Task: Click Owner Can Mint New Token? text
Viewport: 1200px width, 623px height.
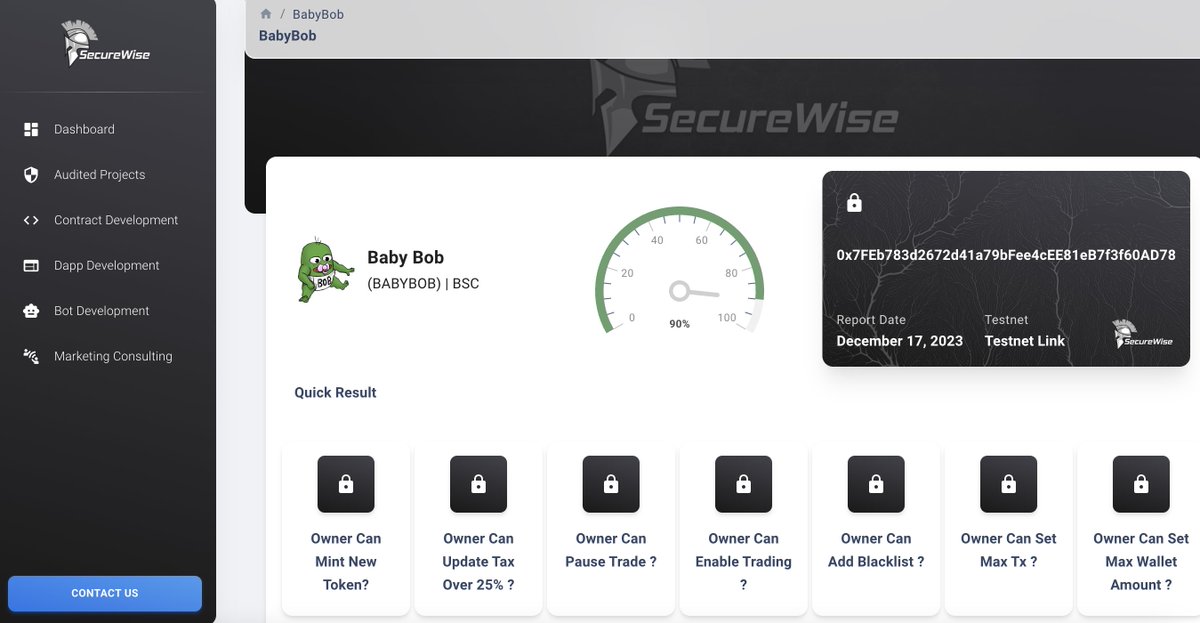Action: click(x=346, y=561)
